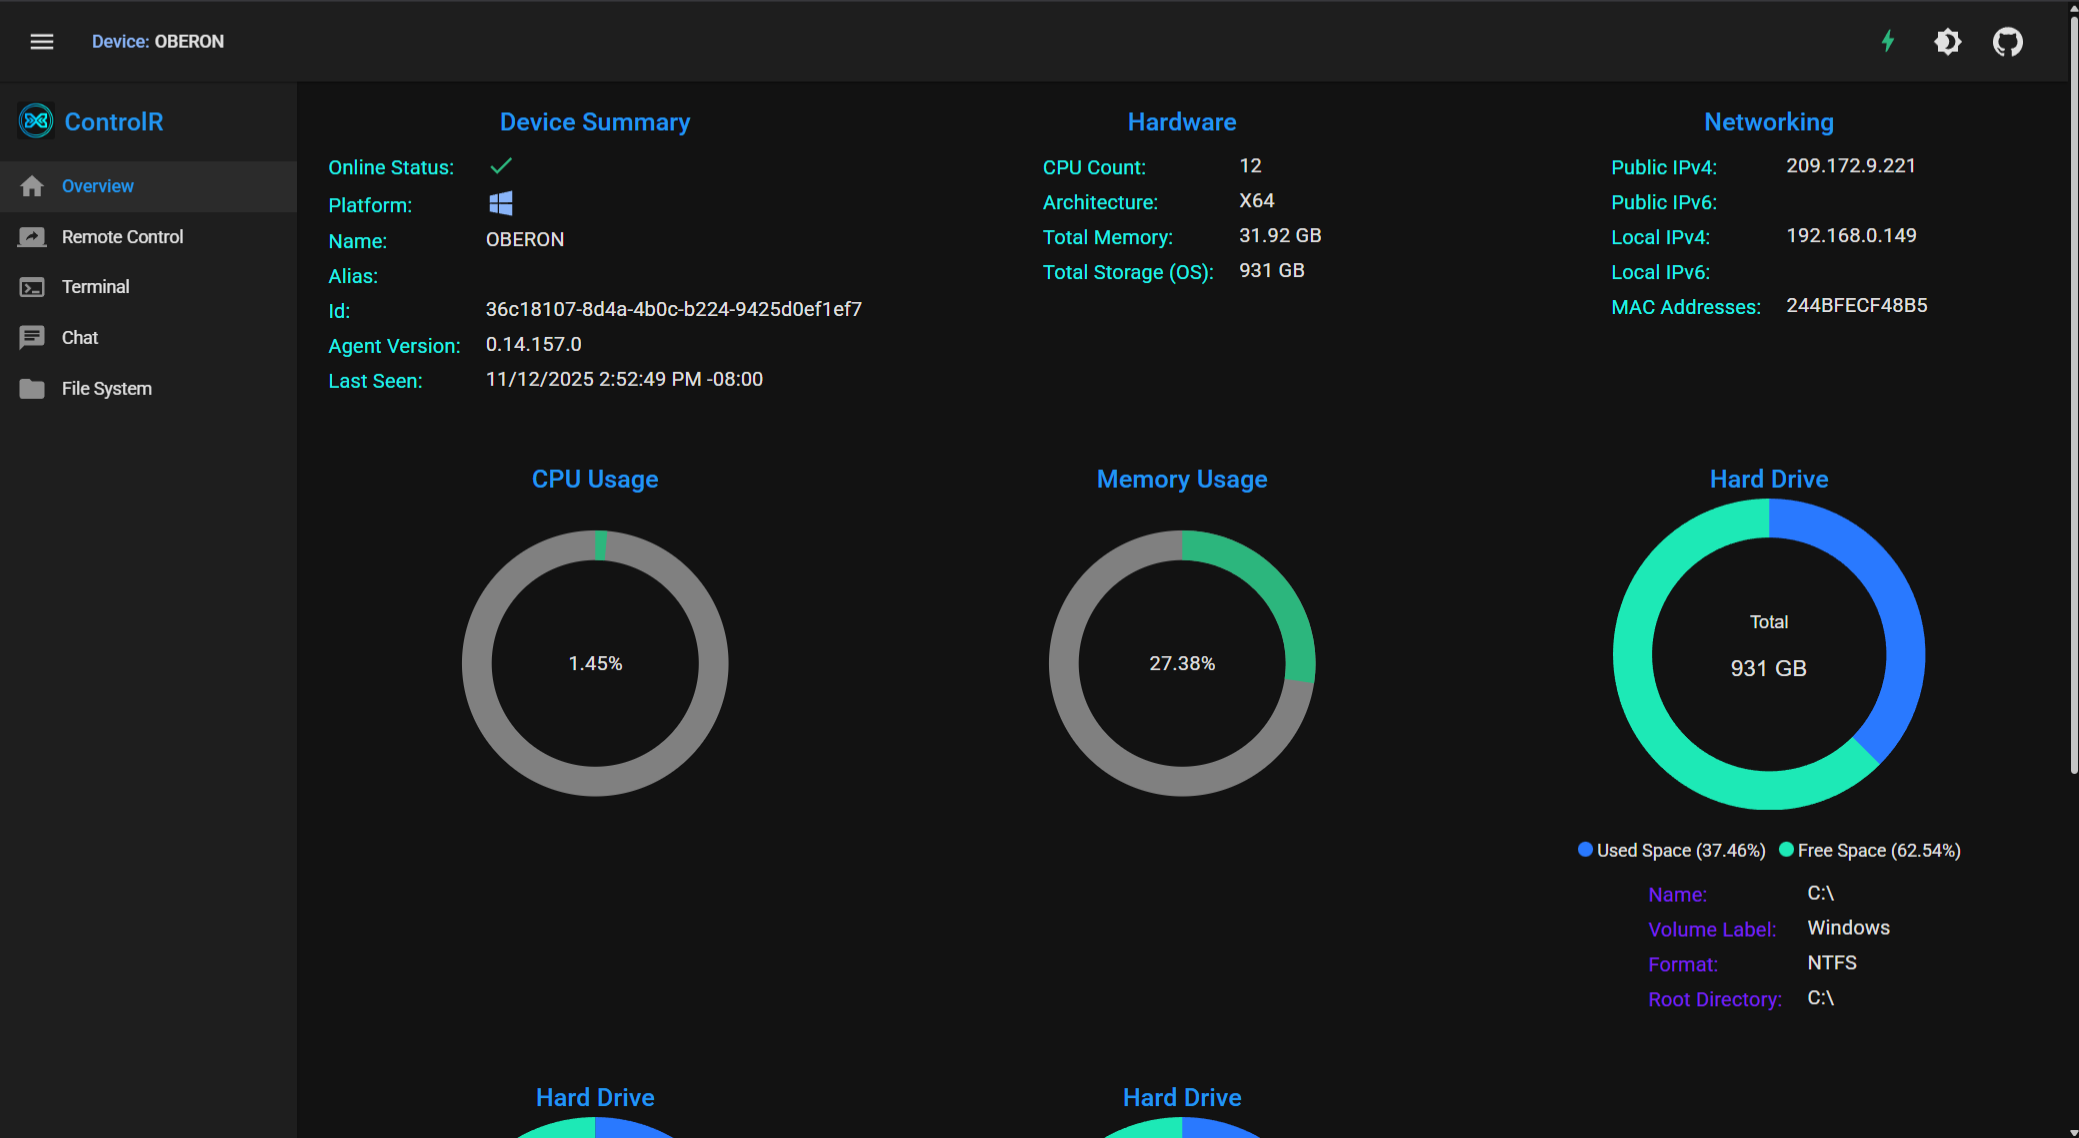This screenshot has height=1138, width=2079.
Task: Click the ControlR brand title link
Action: tap(113, 122)
